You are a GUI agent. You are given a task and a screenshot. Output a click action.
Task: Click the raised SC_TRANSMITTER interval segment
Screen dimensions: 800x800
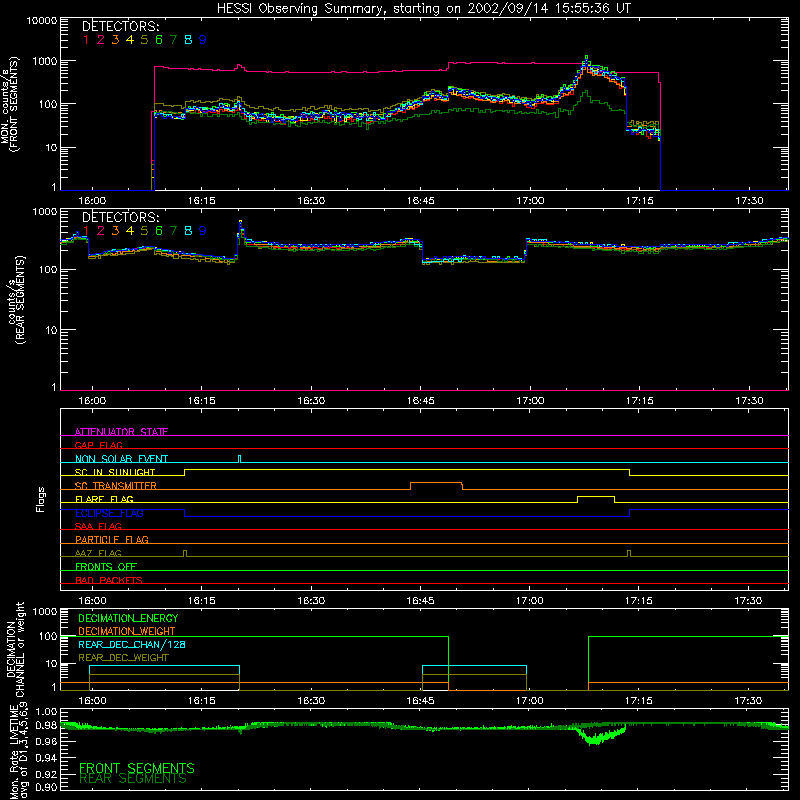point(436,483)
